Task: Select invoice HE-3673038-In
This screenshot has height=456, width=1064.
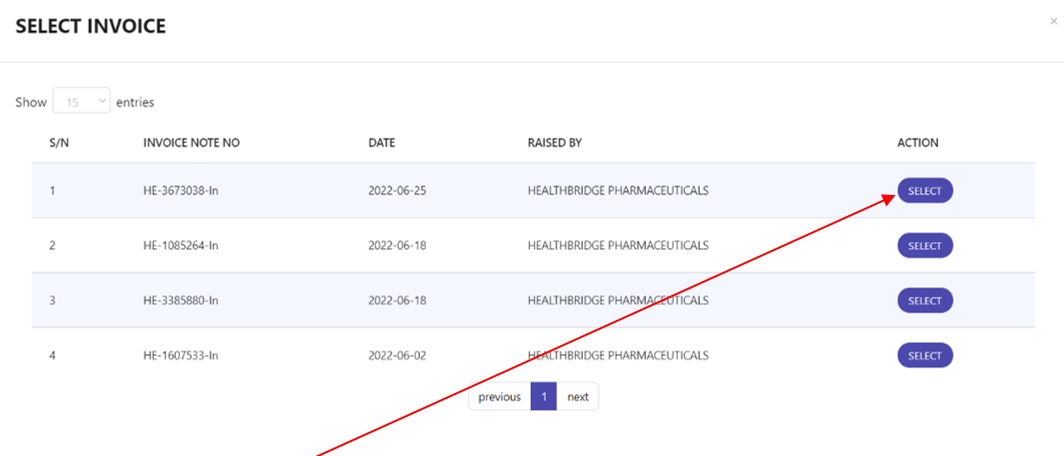Action: 925,191
